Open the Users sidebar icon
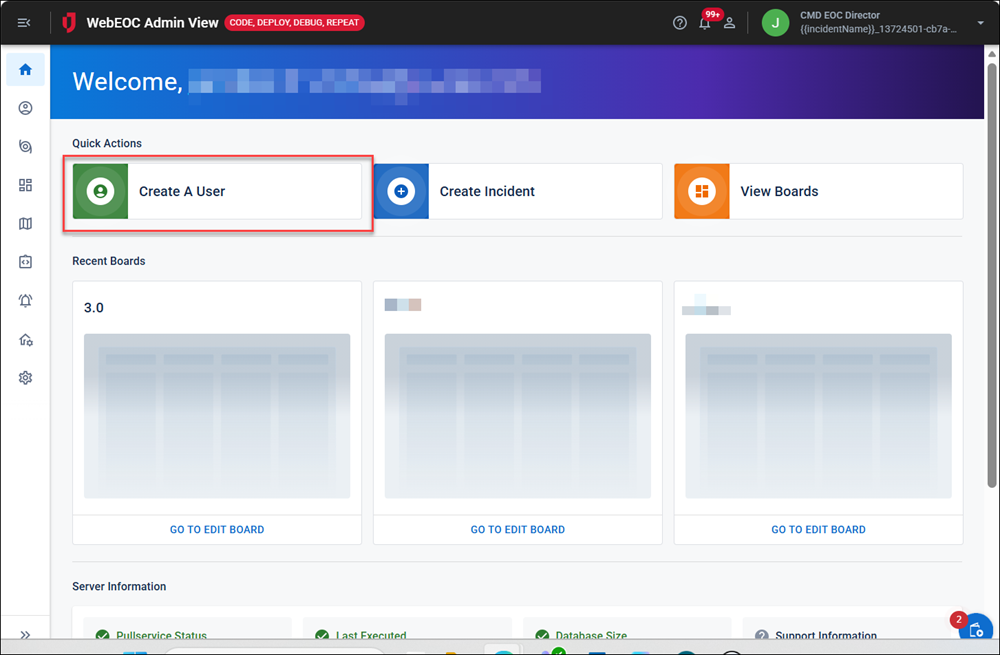The height and width of the screenshot is (655, 1000). pos(26,108)
